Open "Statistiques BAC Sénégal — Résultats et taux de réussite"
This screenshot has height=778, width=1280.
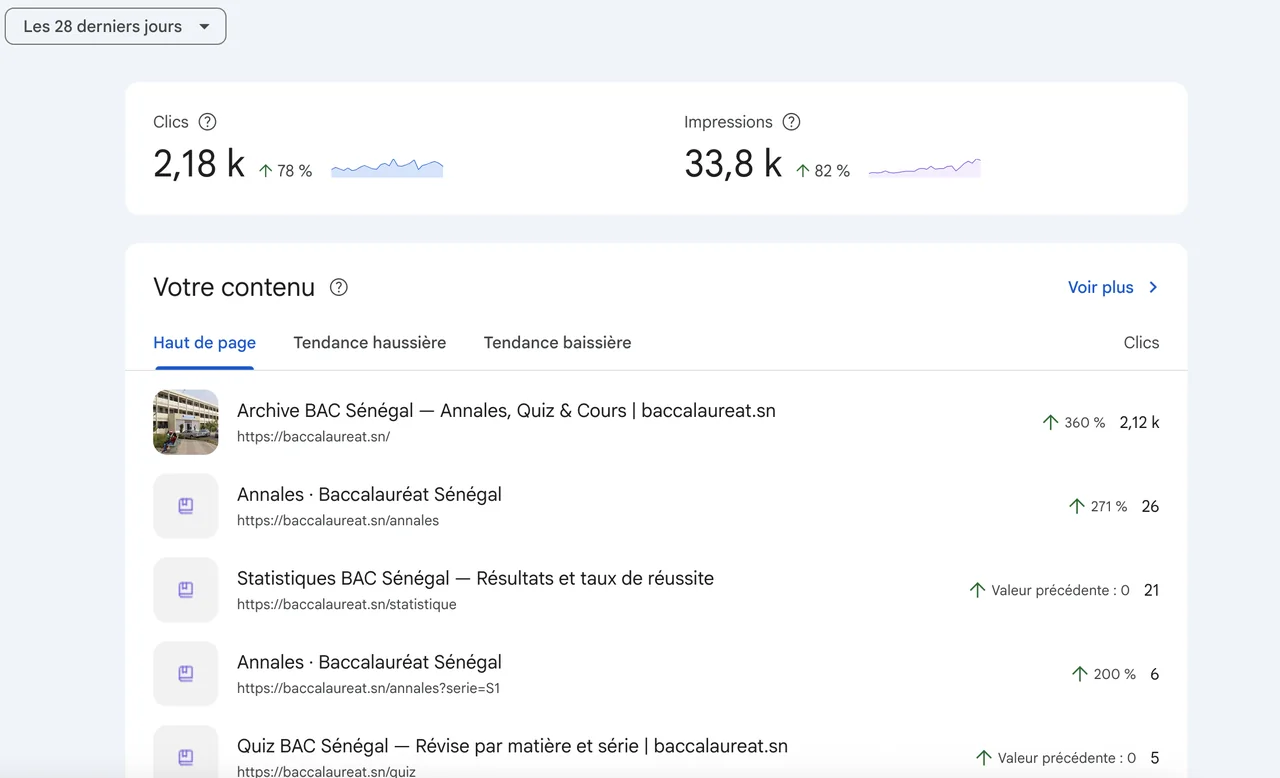[475, 579]
